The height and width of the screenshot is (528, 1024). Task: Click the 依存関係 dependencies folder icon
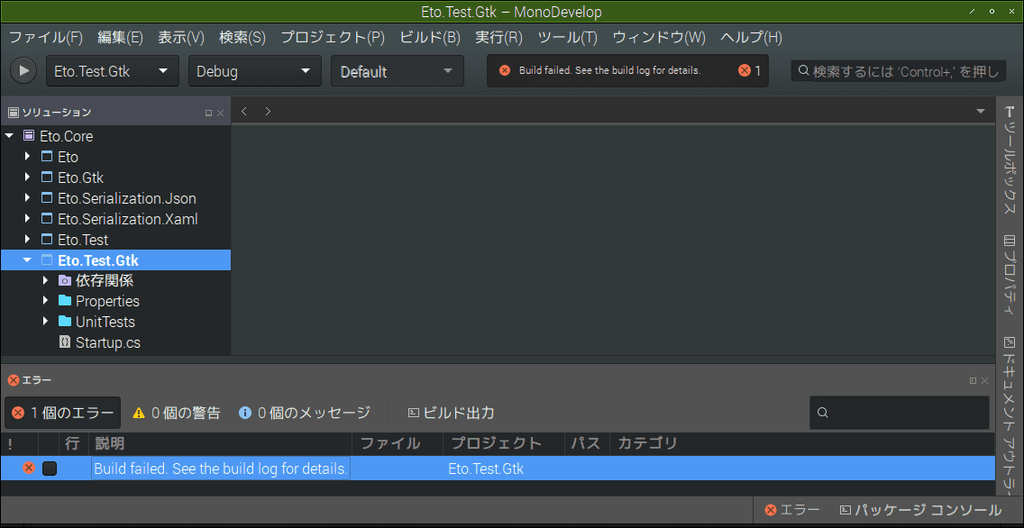point(64,280)
